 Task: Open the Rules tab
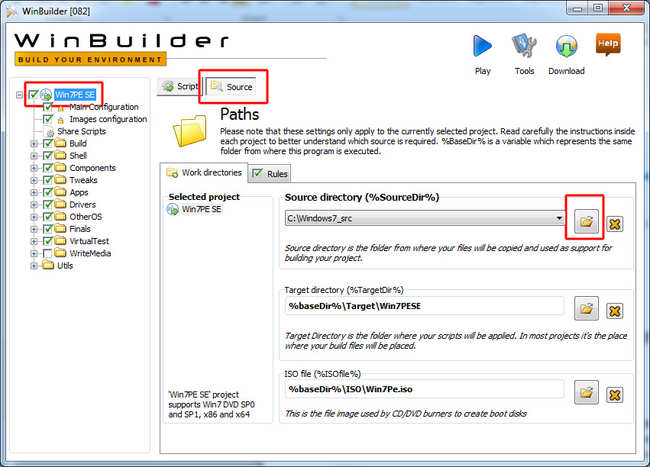click(x=269, y=174)
